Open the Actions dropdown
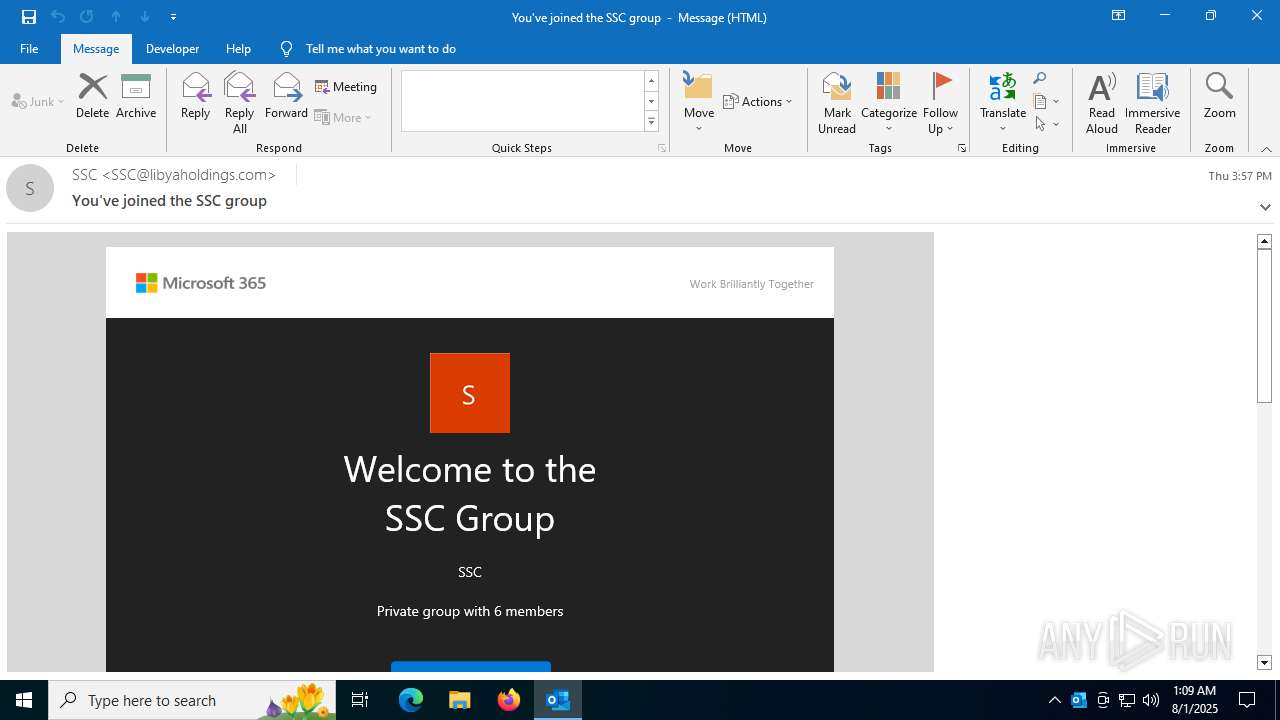Image resolution: width=1280 pixels, height=720 pixels. [x=757, y=101]
